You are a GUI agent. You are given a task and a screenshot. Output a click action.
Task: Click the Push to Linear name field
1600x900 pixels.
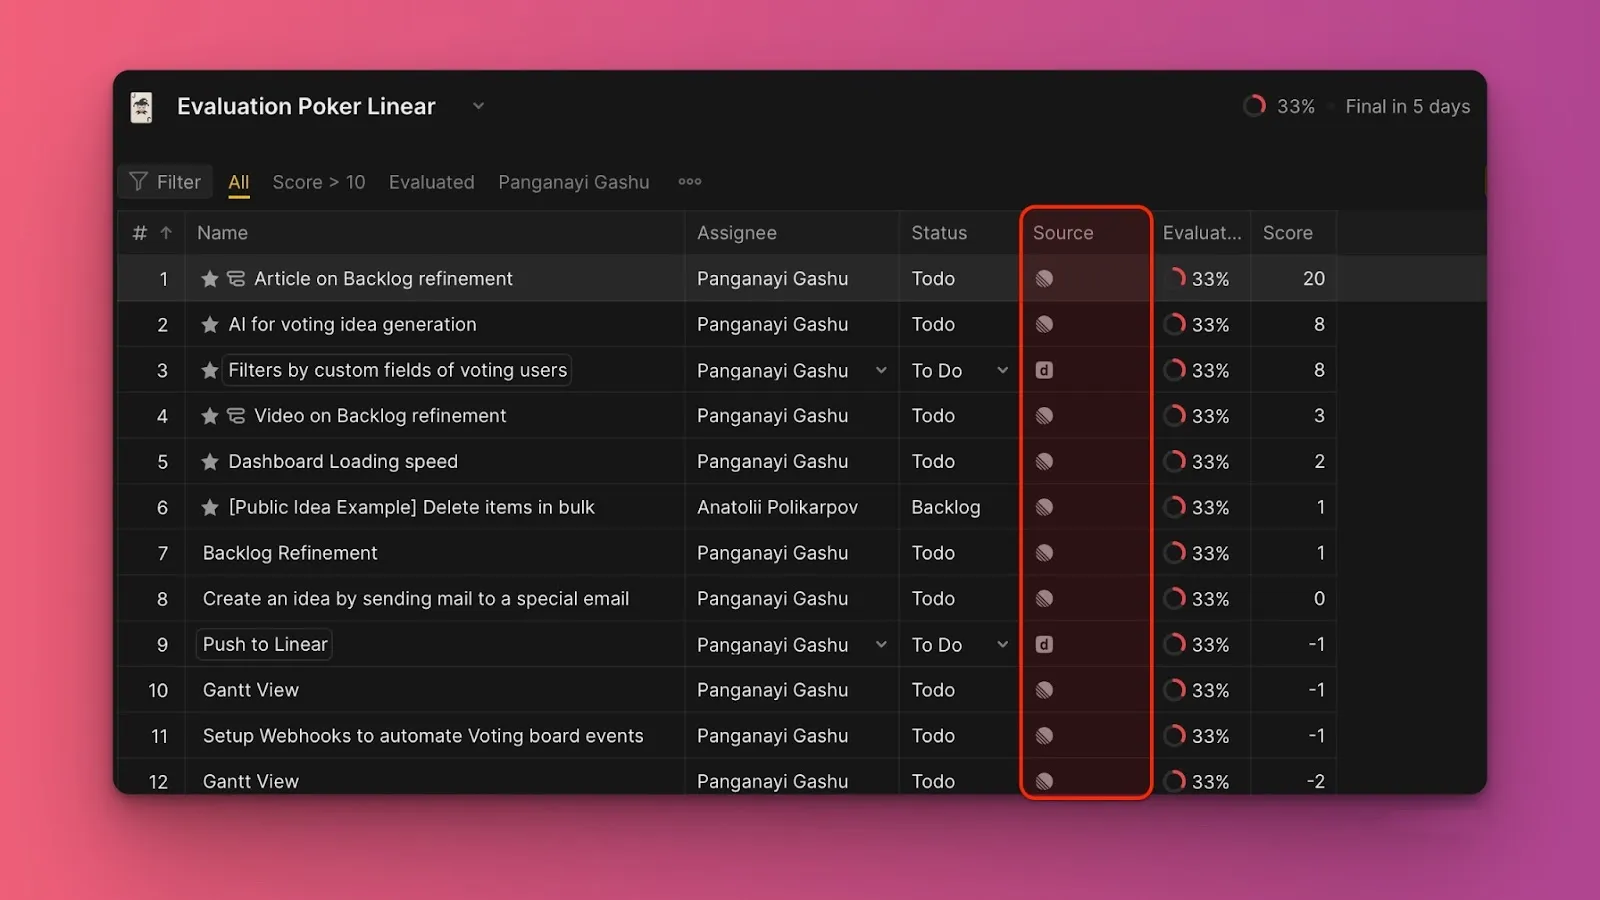click(265, 645)
